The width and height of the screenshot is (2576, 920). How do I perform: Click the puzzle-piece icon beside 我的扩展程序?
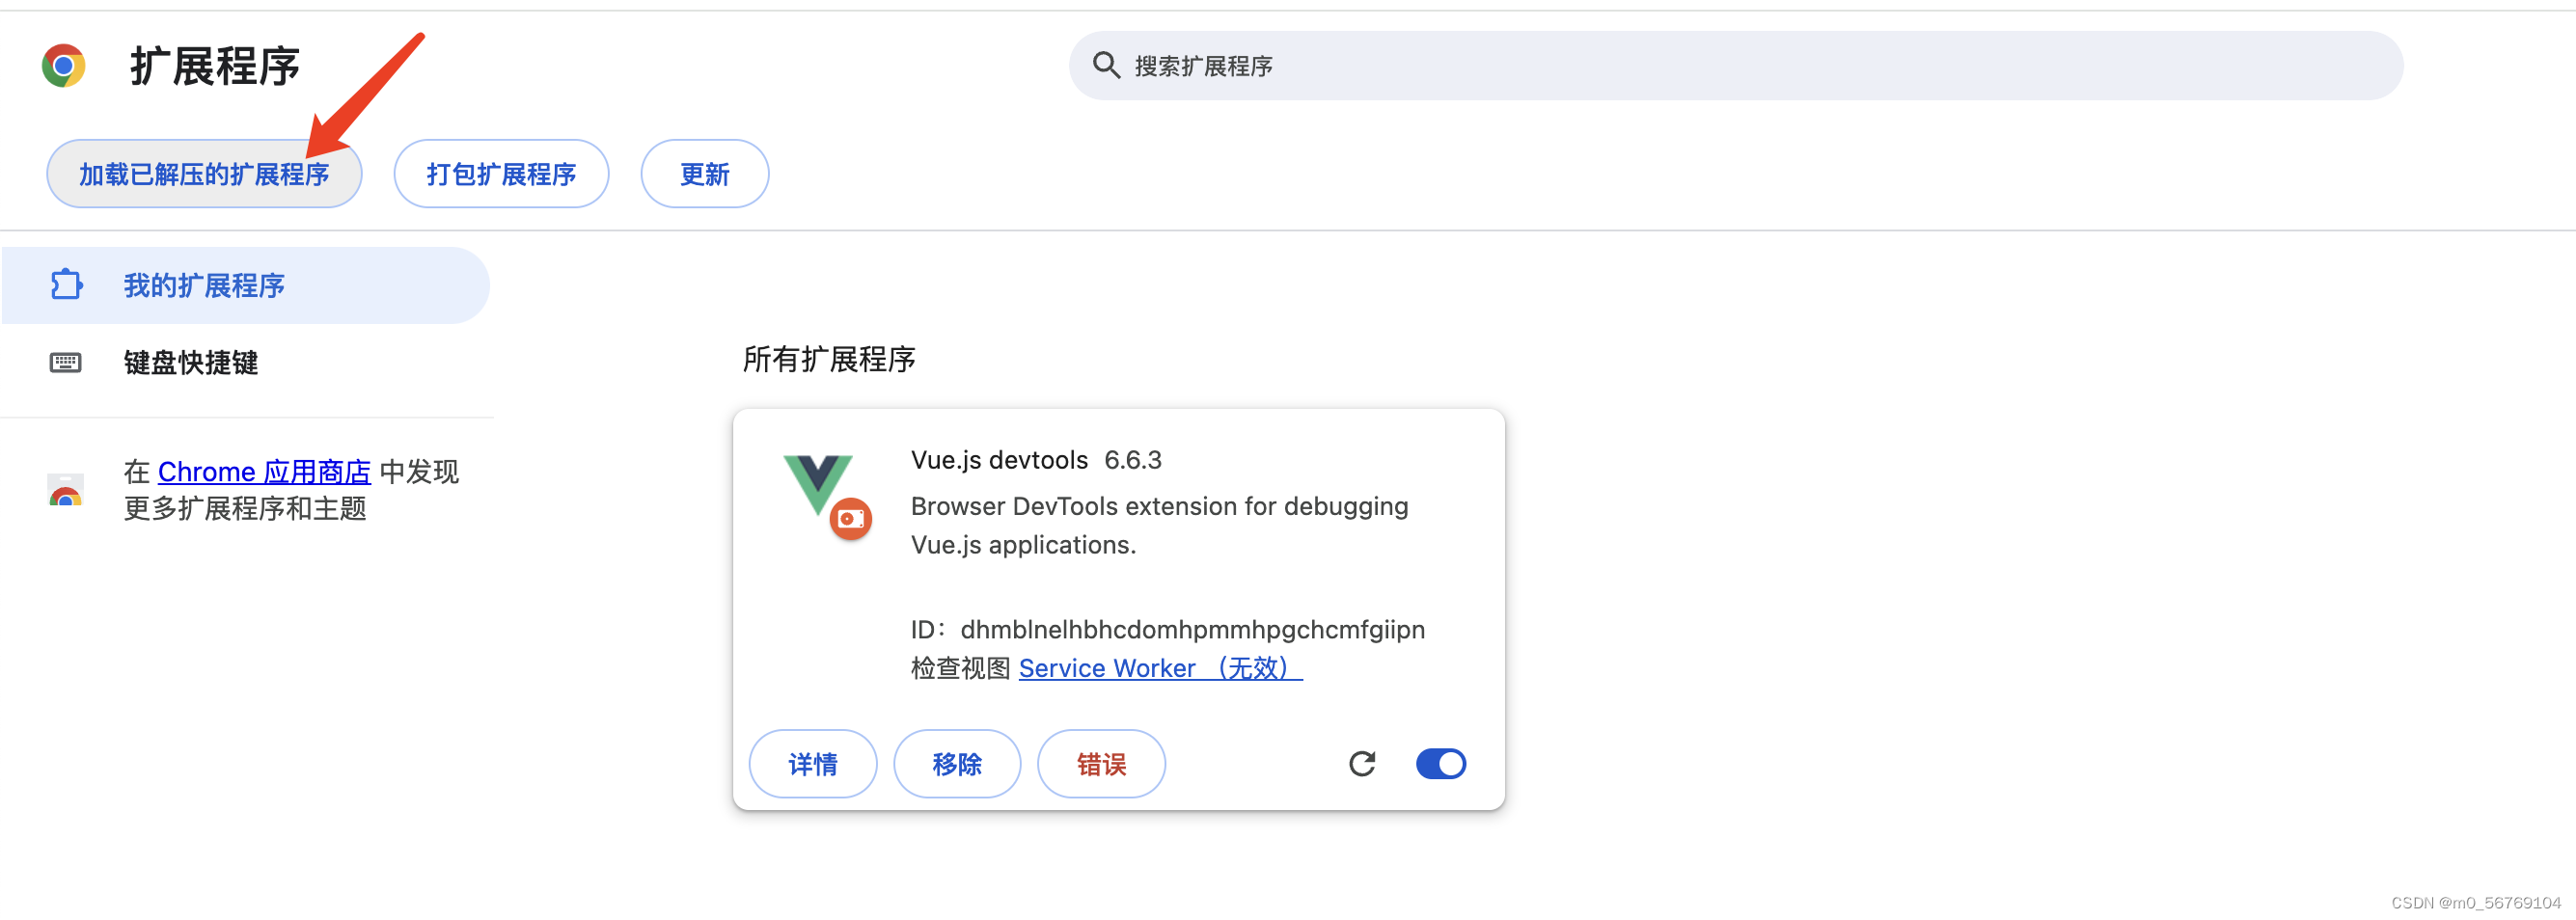[x=65, y=285]
